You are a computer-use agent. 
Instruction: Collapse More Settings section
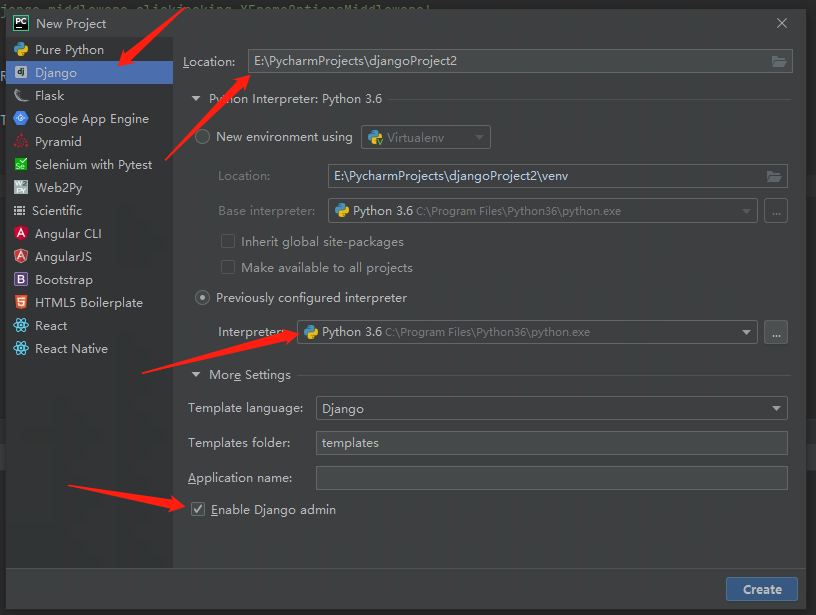click(x=196, y=375)
